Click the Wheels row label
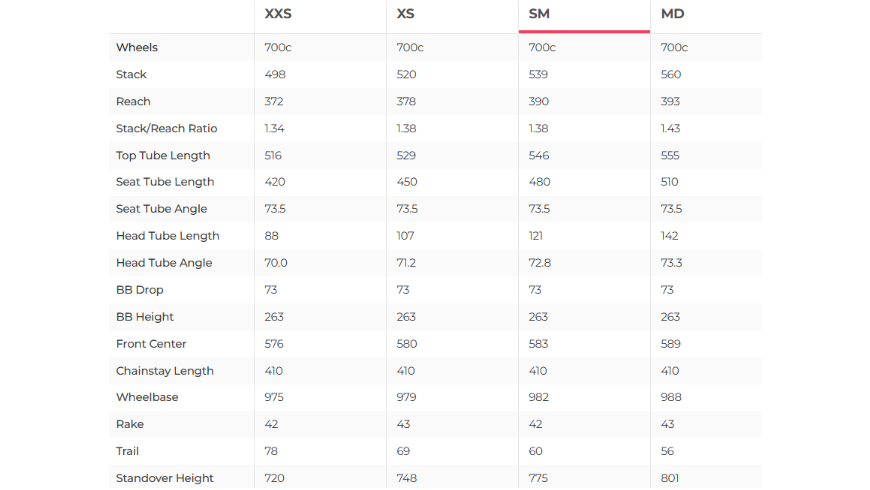 (137, 47)
